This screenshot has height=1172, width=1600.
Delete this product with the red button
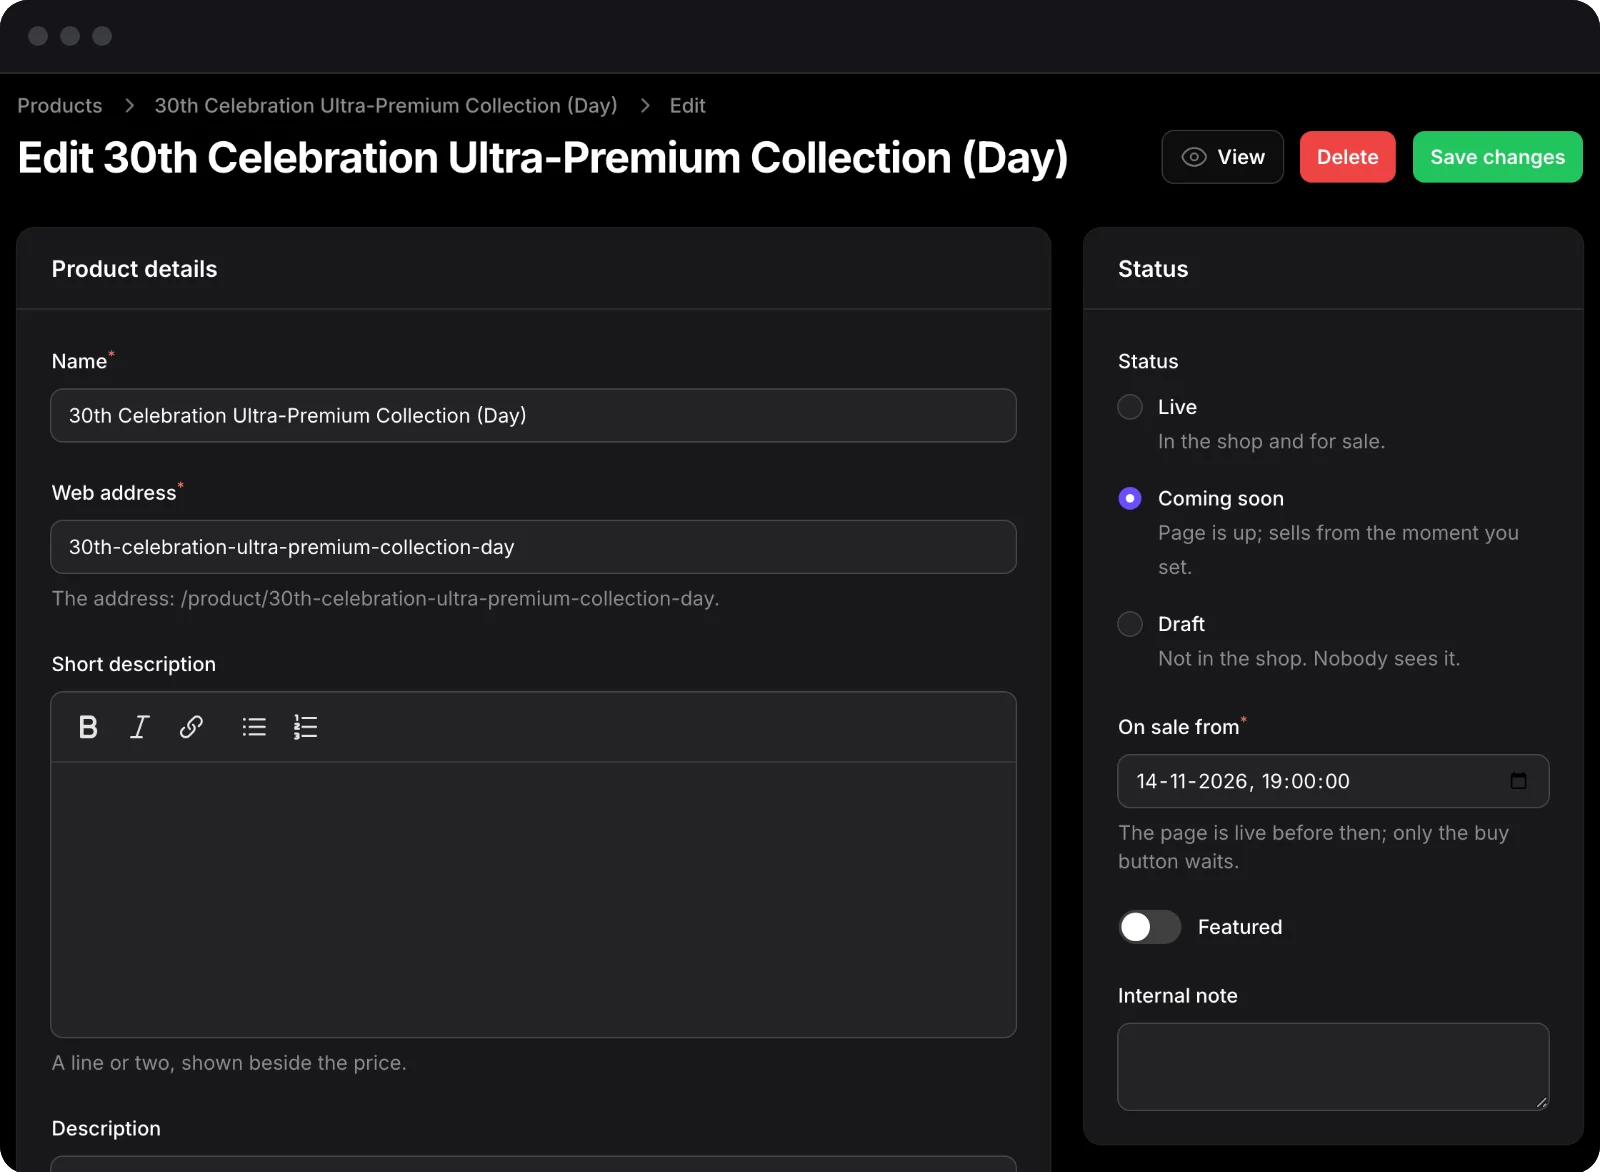[x=1348, y=157]
